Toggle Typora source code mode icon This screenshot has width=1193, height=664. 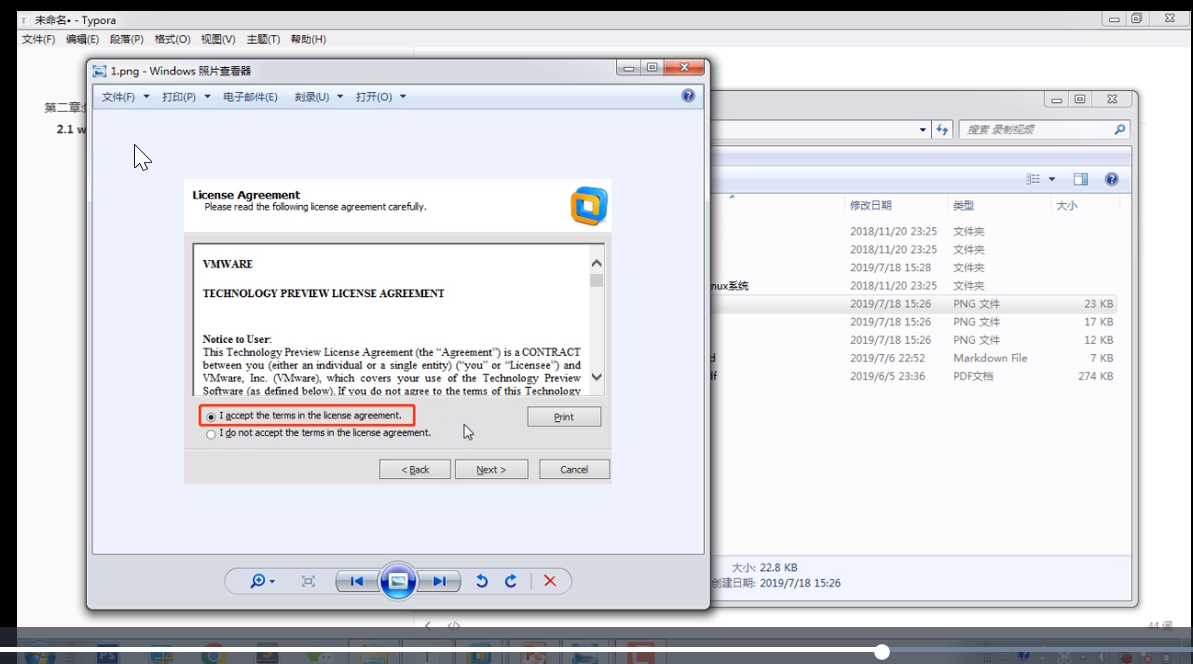pos(453,625)
